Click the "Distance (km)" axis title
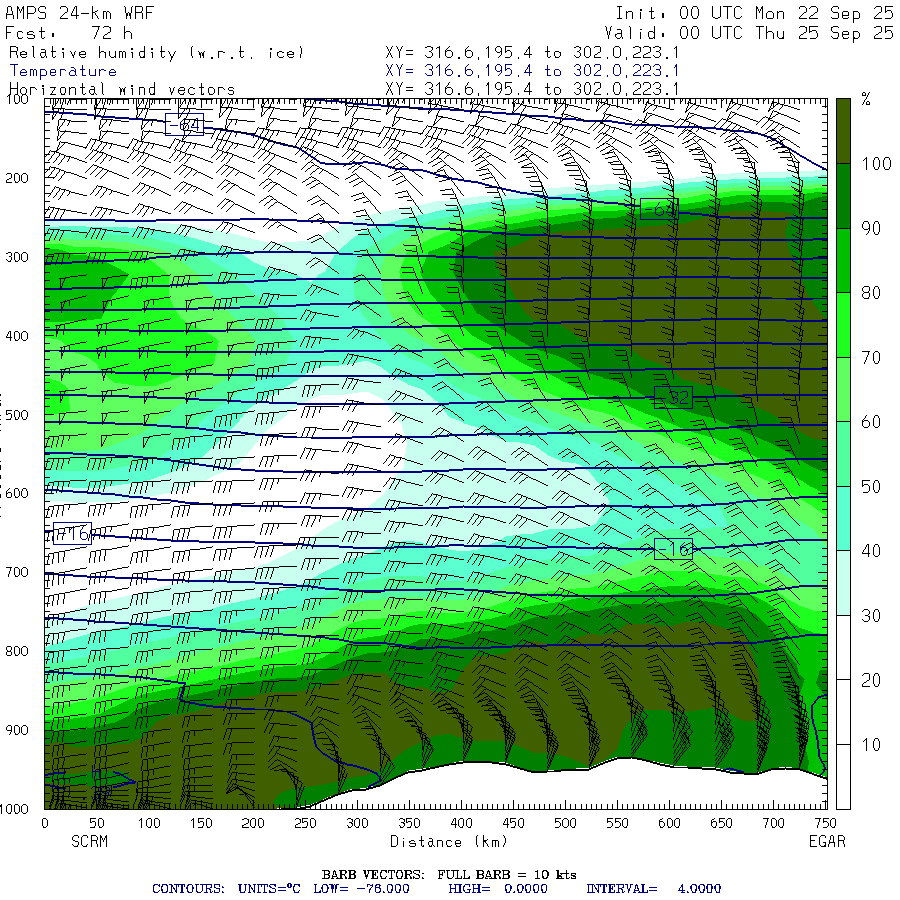This screenshot has width=900, height=900. (x=449, y=842)
